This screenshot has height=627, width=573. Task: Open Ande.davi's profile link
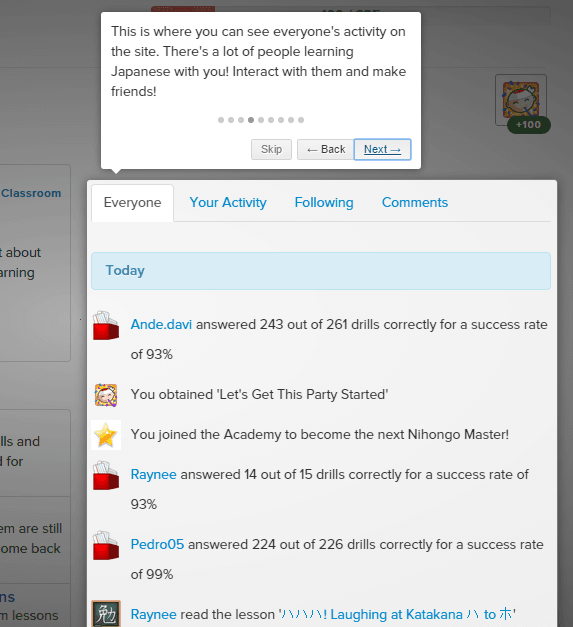[x=161, y=324]
